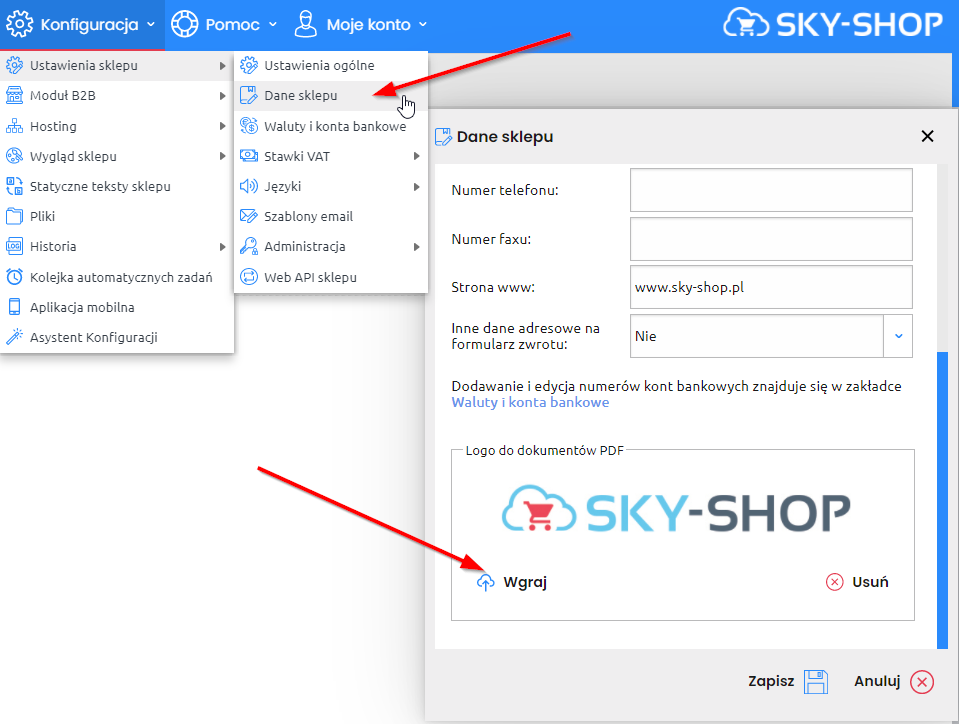This screenshot has height=724, width=959.
Task: Click the Sky-Shop PDF logo preview
Action: click(676, 509)
